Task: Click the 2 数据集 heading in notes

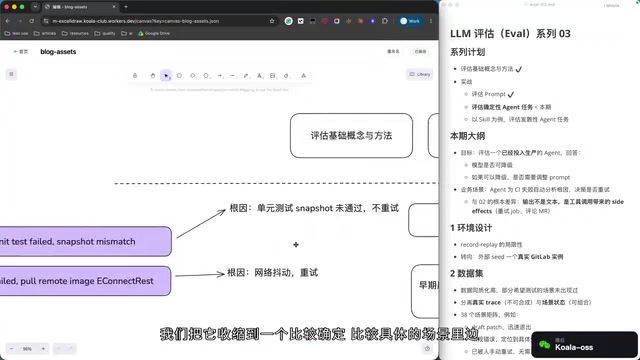Action: tap(467, 273)
